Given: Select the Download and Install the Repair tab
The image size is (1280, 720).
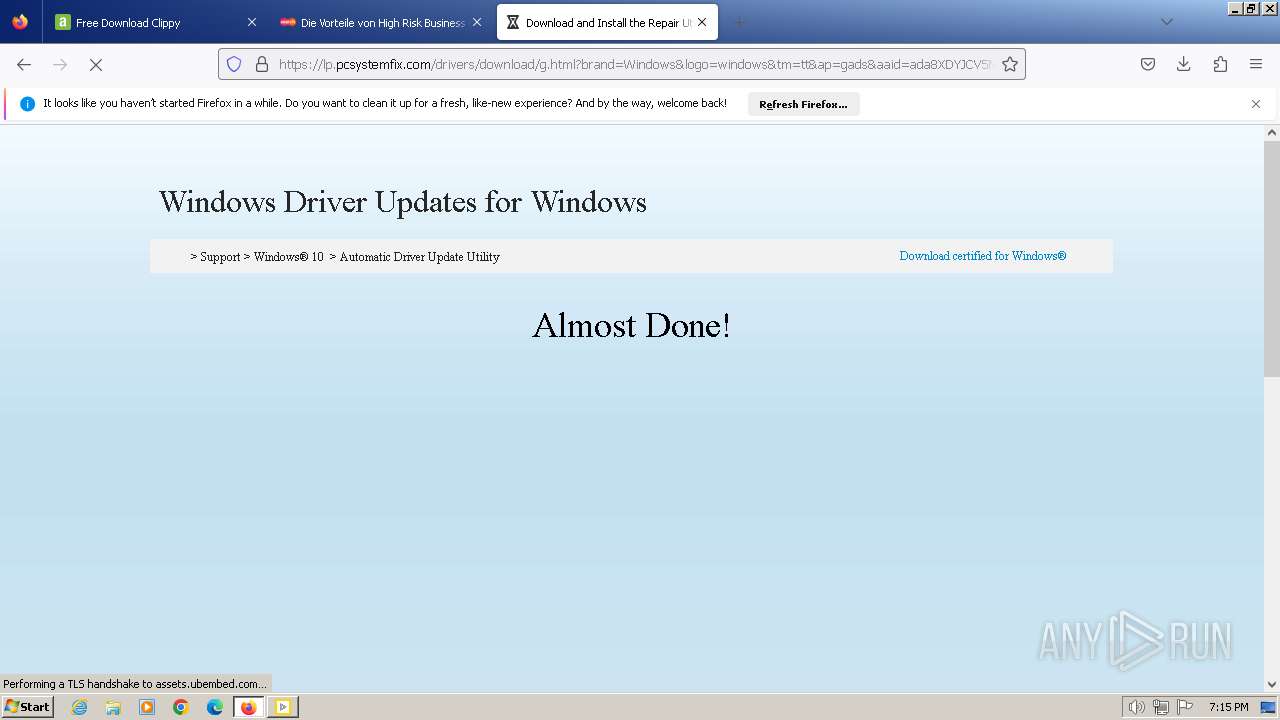Looking at the screenshot, I should click(x=607, y=22).
